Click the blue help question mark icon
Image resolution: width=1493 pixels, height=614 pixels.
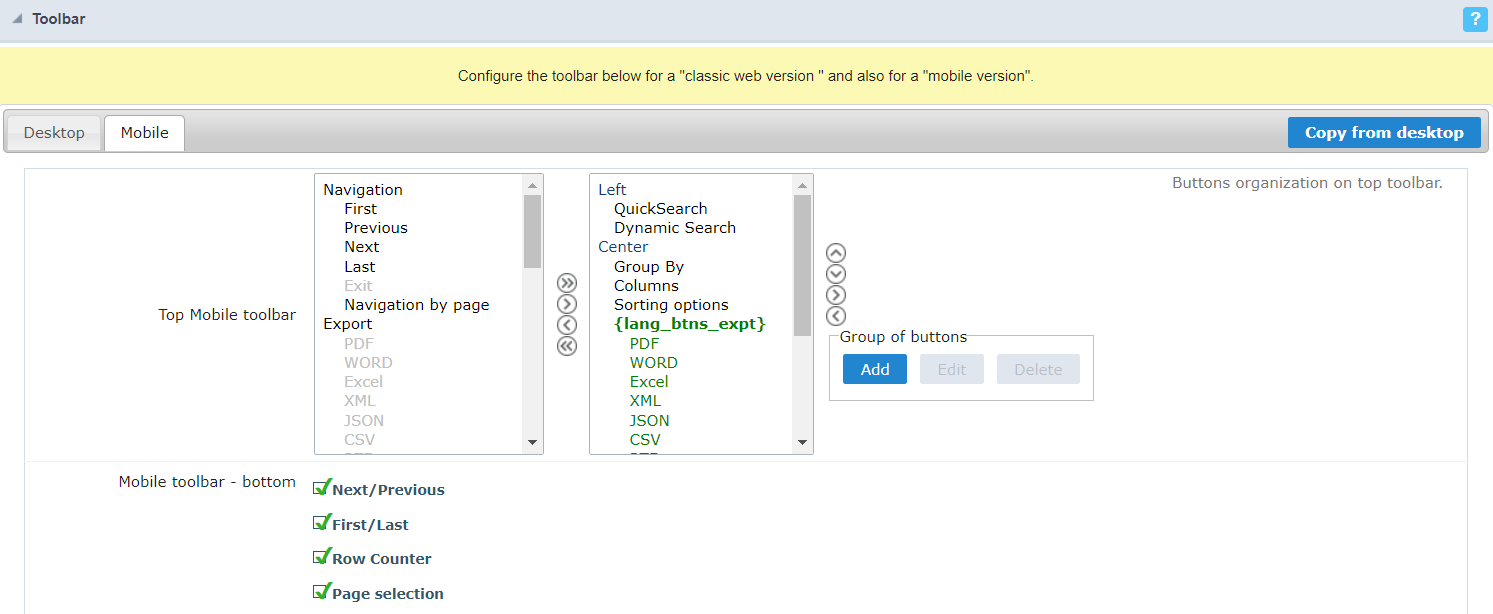1473,19
